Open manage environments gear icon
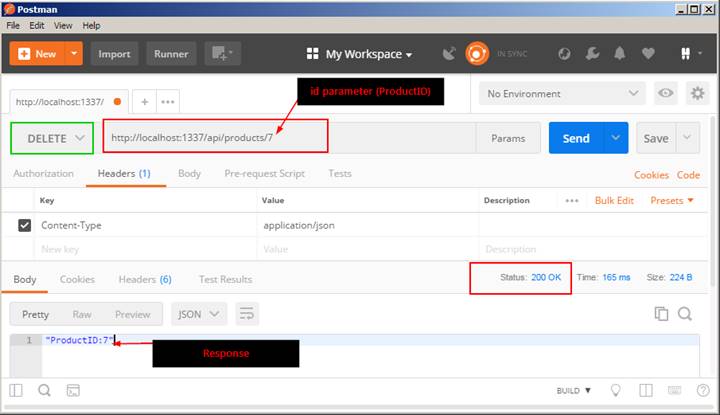The image size is (720, 415). [698, 93]
